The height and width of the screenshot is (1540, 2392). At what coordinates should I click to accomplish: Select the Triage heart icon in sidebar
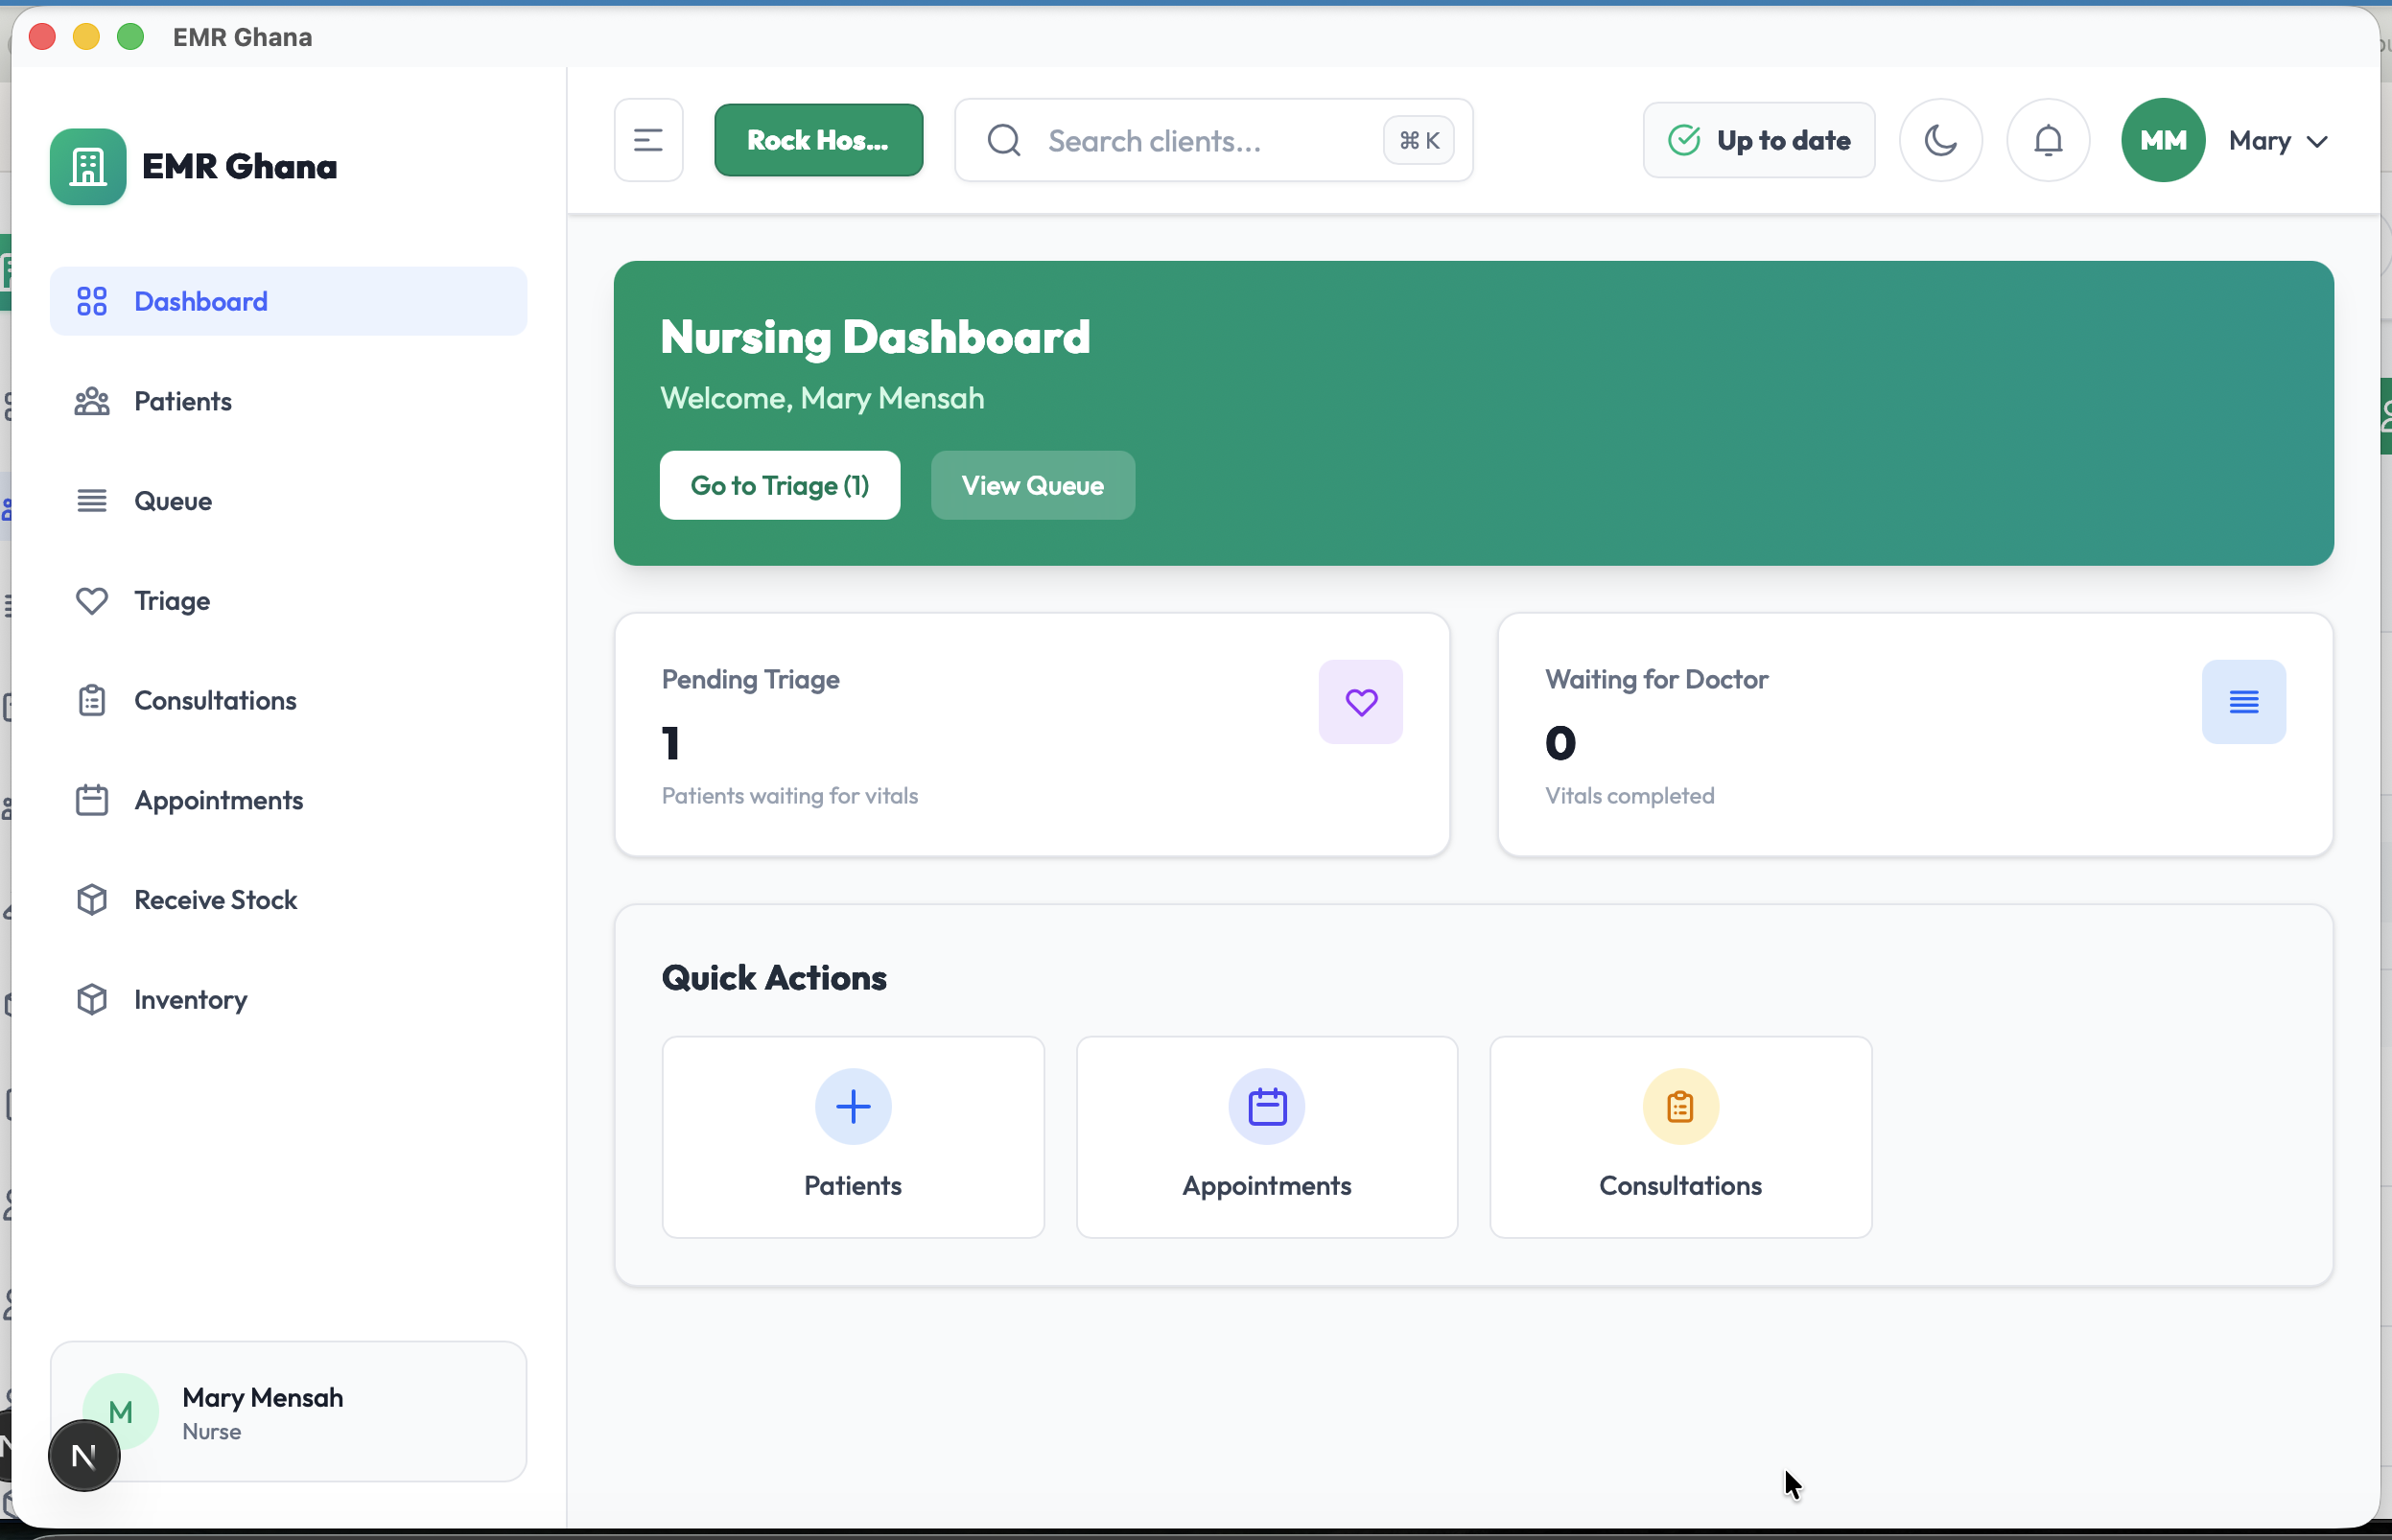click(92, 600)
